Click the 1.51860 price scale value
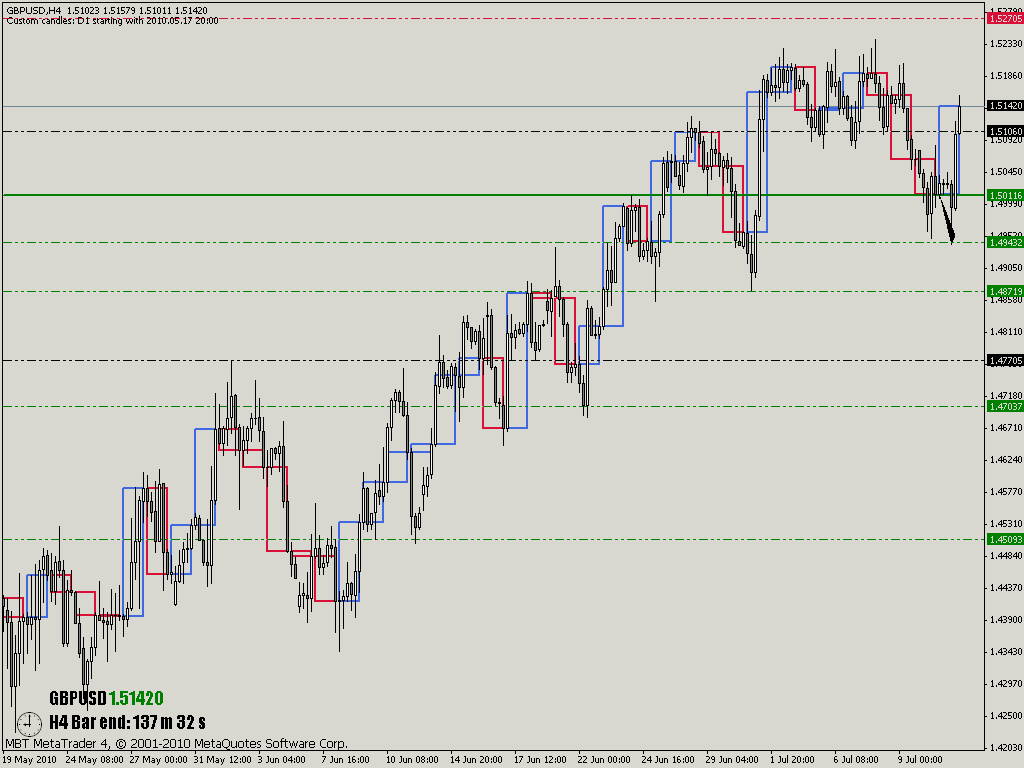Screen dimensions: 1024x768 [1006, 76]
